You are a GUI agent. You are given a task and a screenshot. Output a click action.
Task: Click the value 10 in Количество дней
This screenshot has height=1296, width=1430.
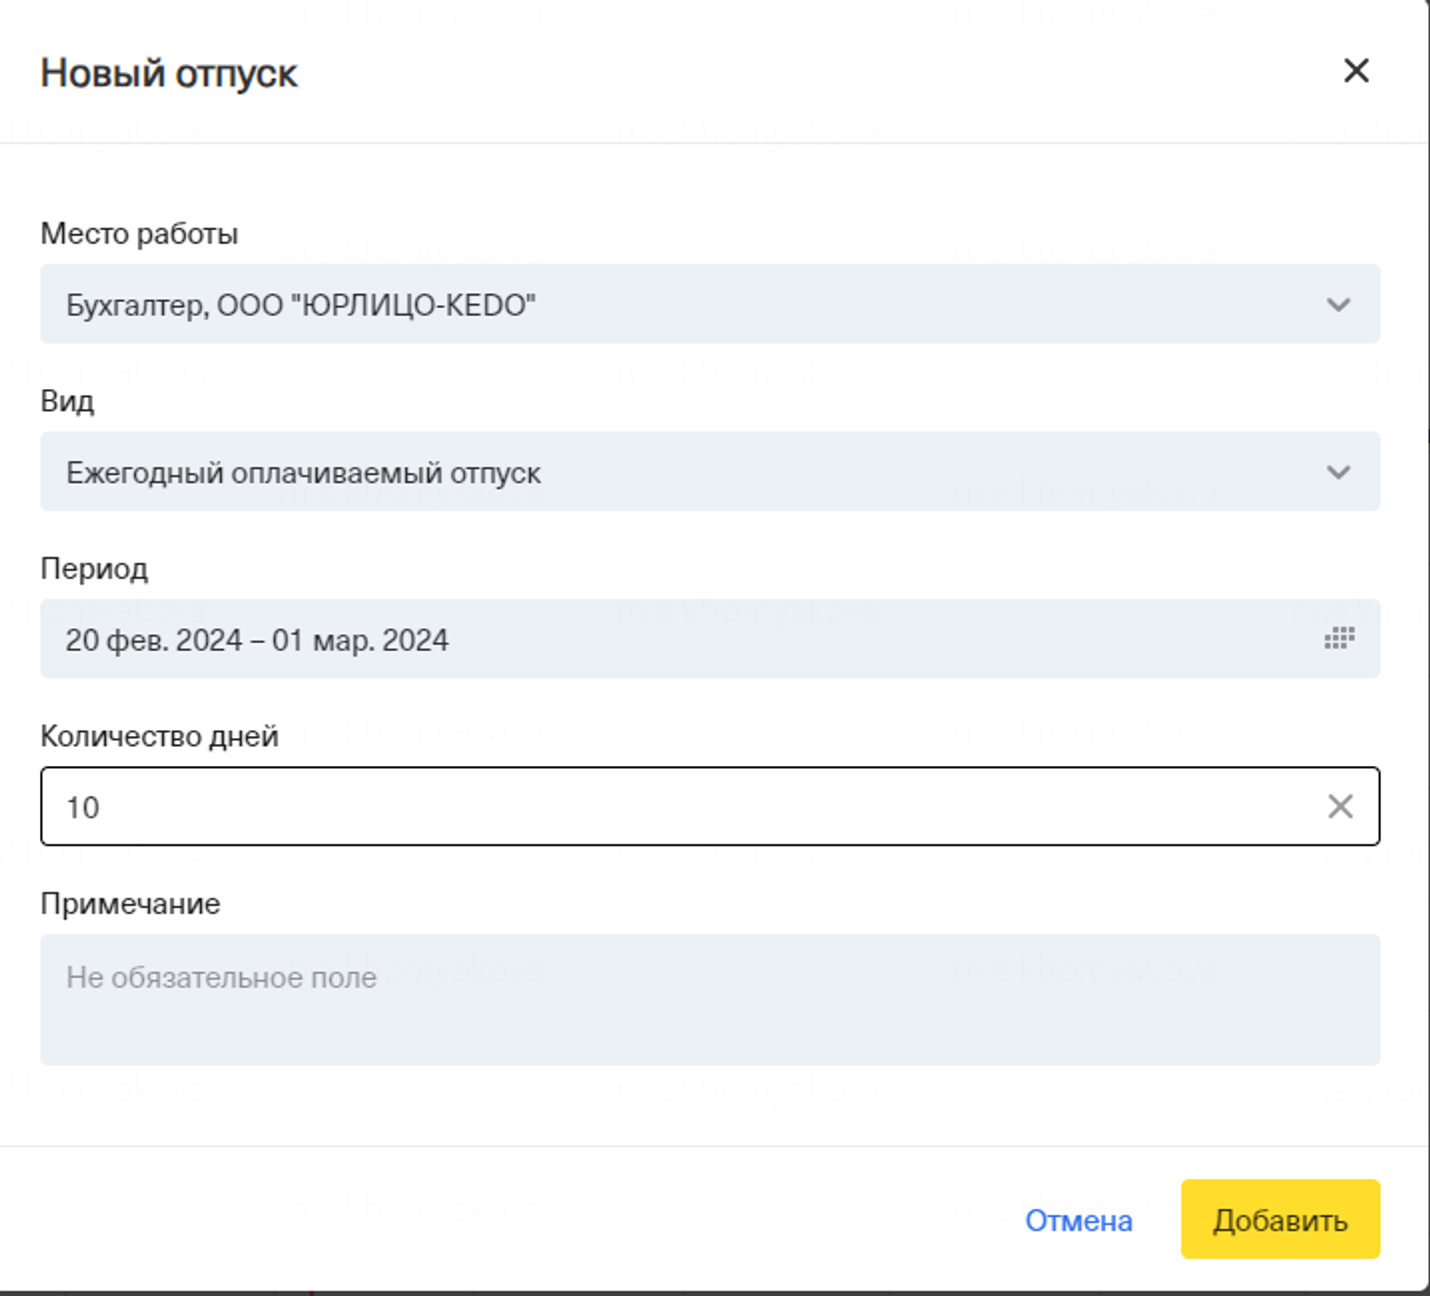(83, 808)
